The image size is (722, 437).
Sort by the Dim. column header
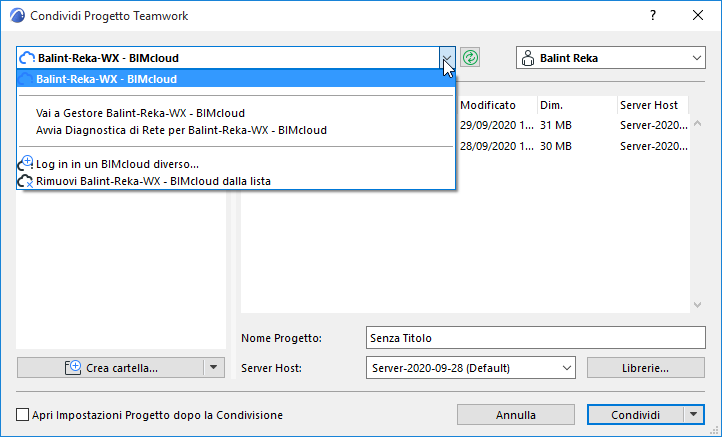(x=577, y=105)
